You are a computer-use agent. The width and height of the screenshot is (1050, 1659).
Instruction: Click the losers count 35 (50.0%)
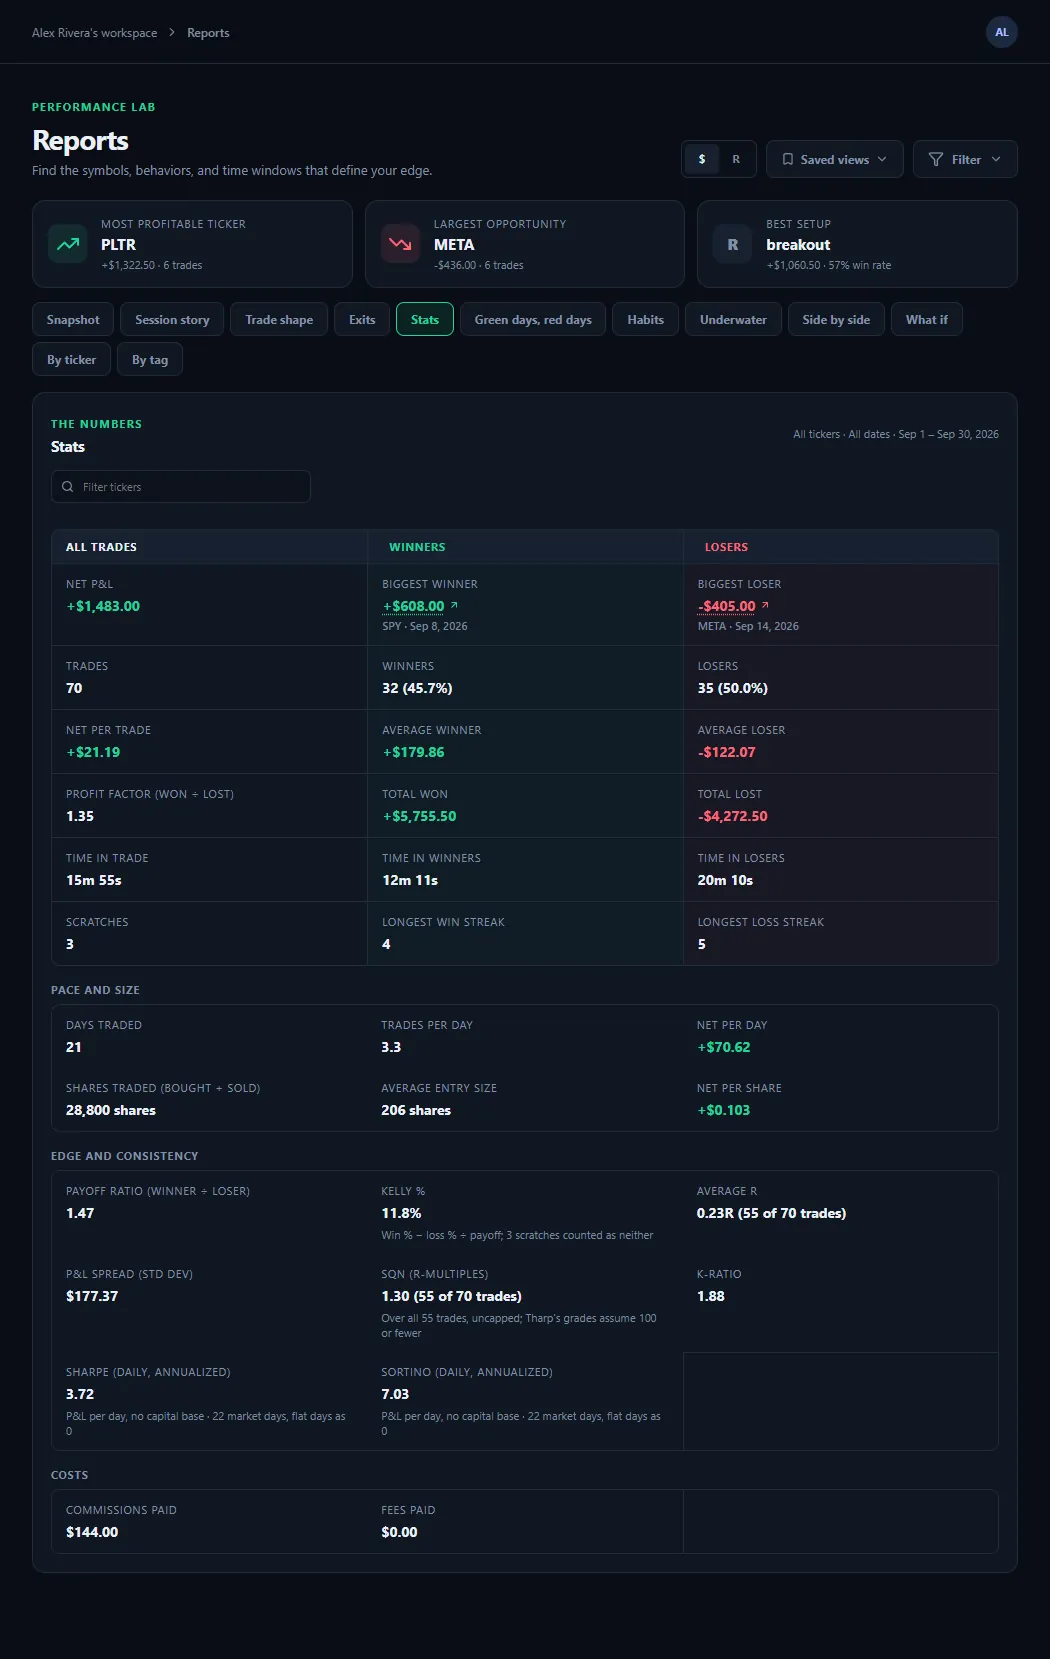click(733, 688)
